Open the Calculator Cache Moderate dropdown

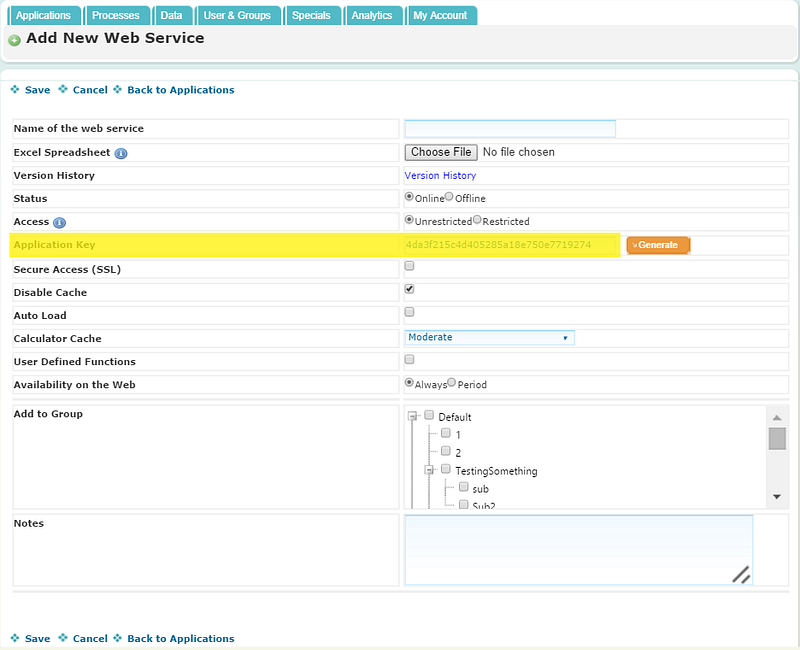489,337
